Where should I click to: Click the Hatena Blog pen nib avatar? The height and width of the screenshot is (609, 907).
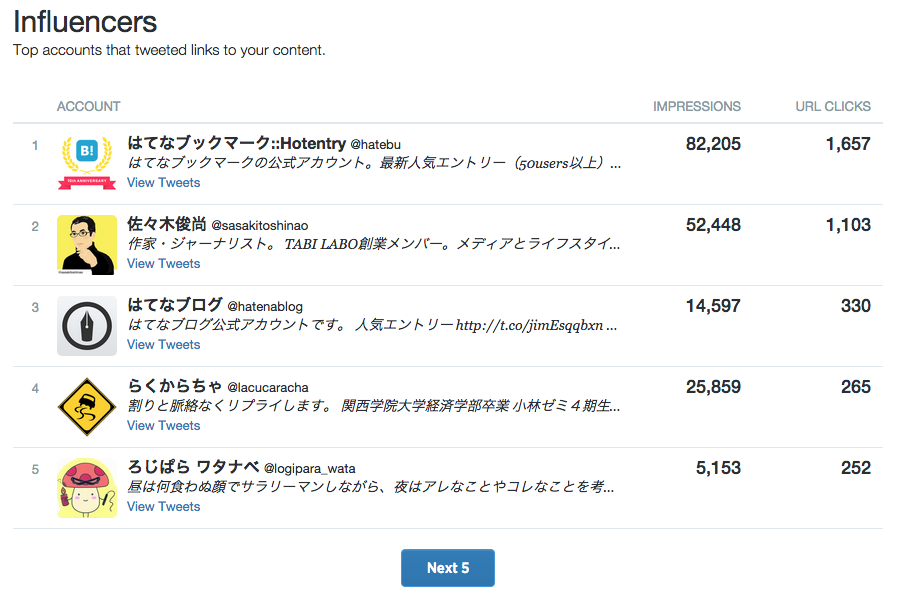coord(87,325)
